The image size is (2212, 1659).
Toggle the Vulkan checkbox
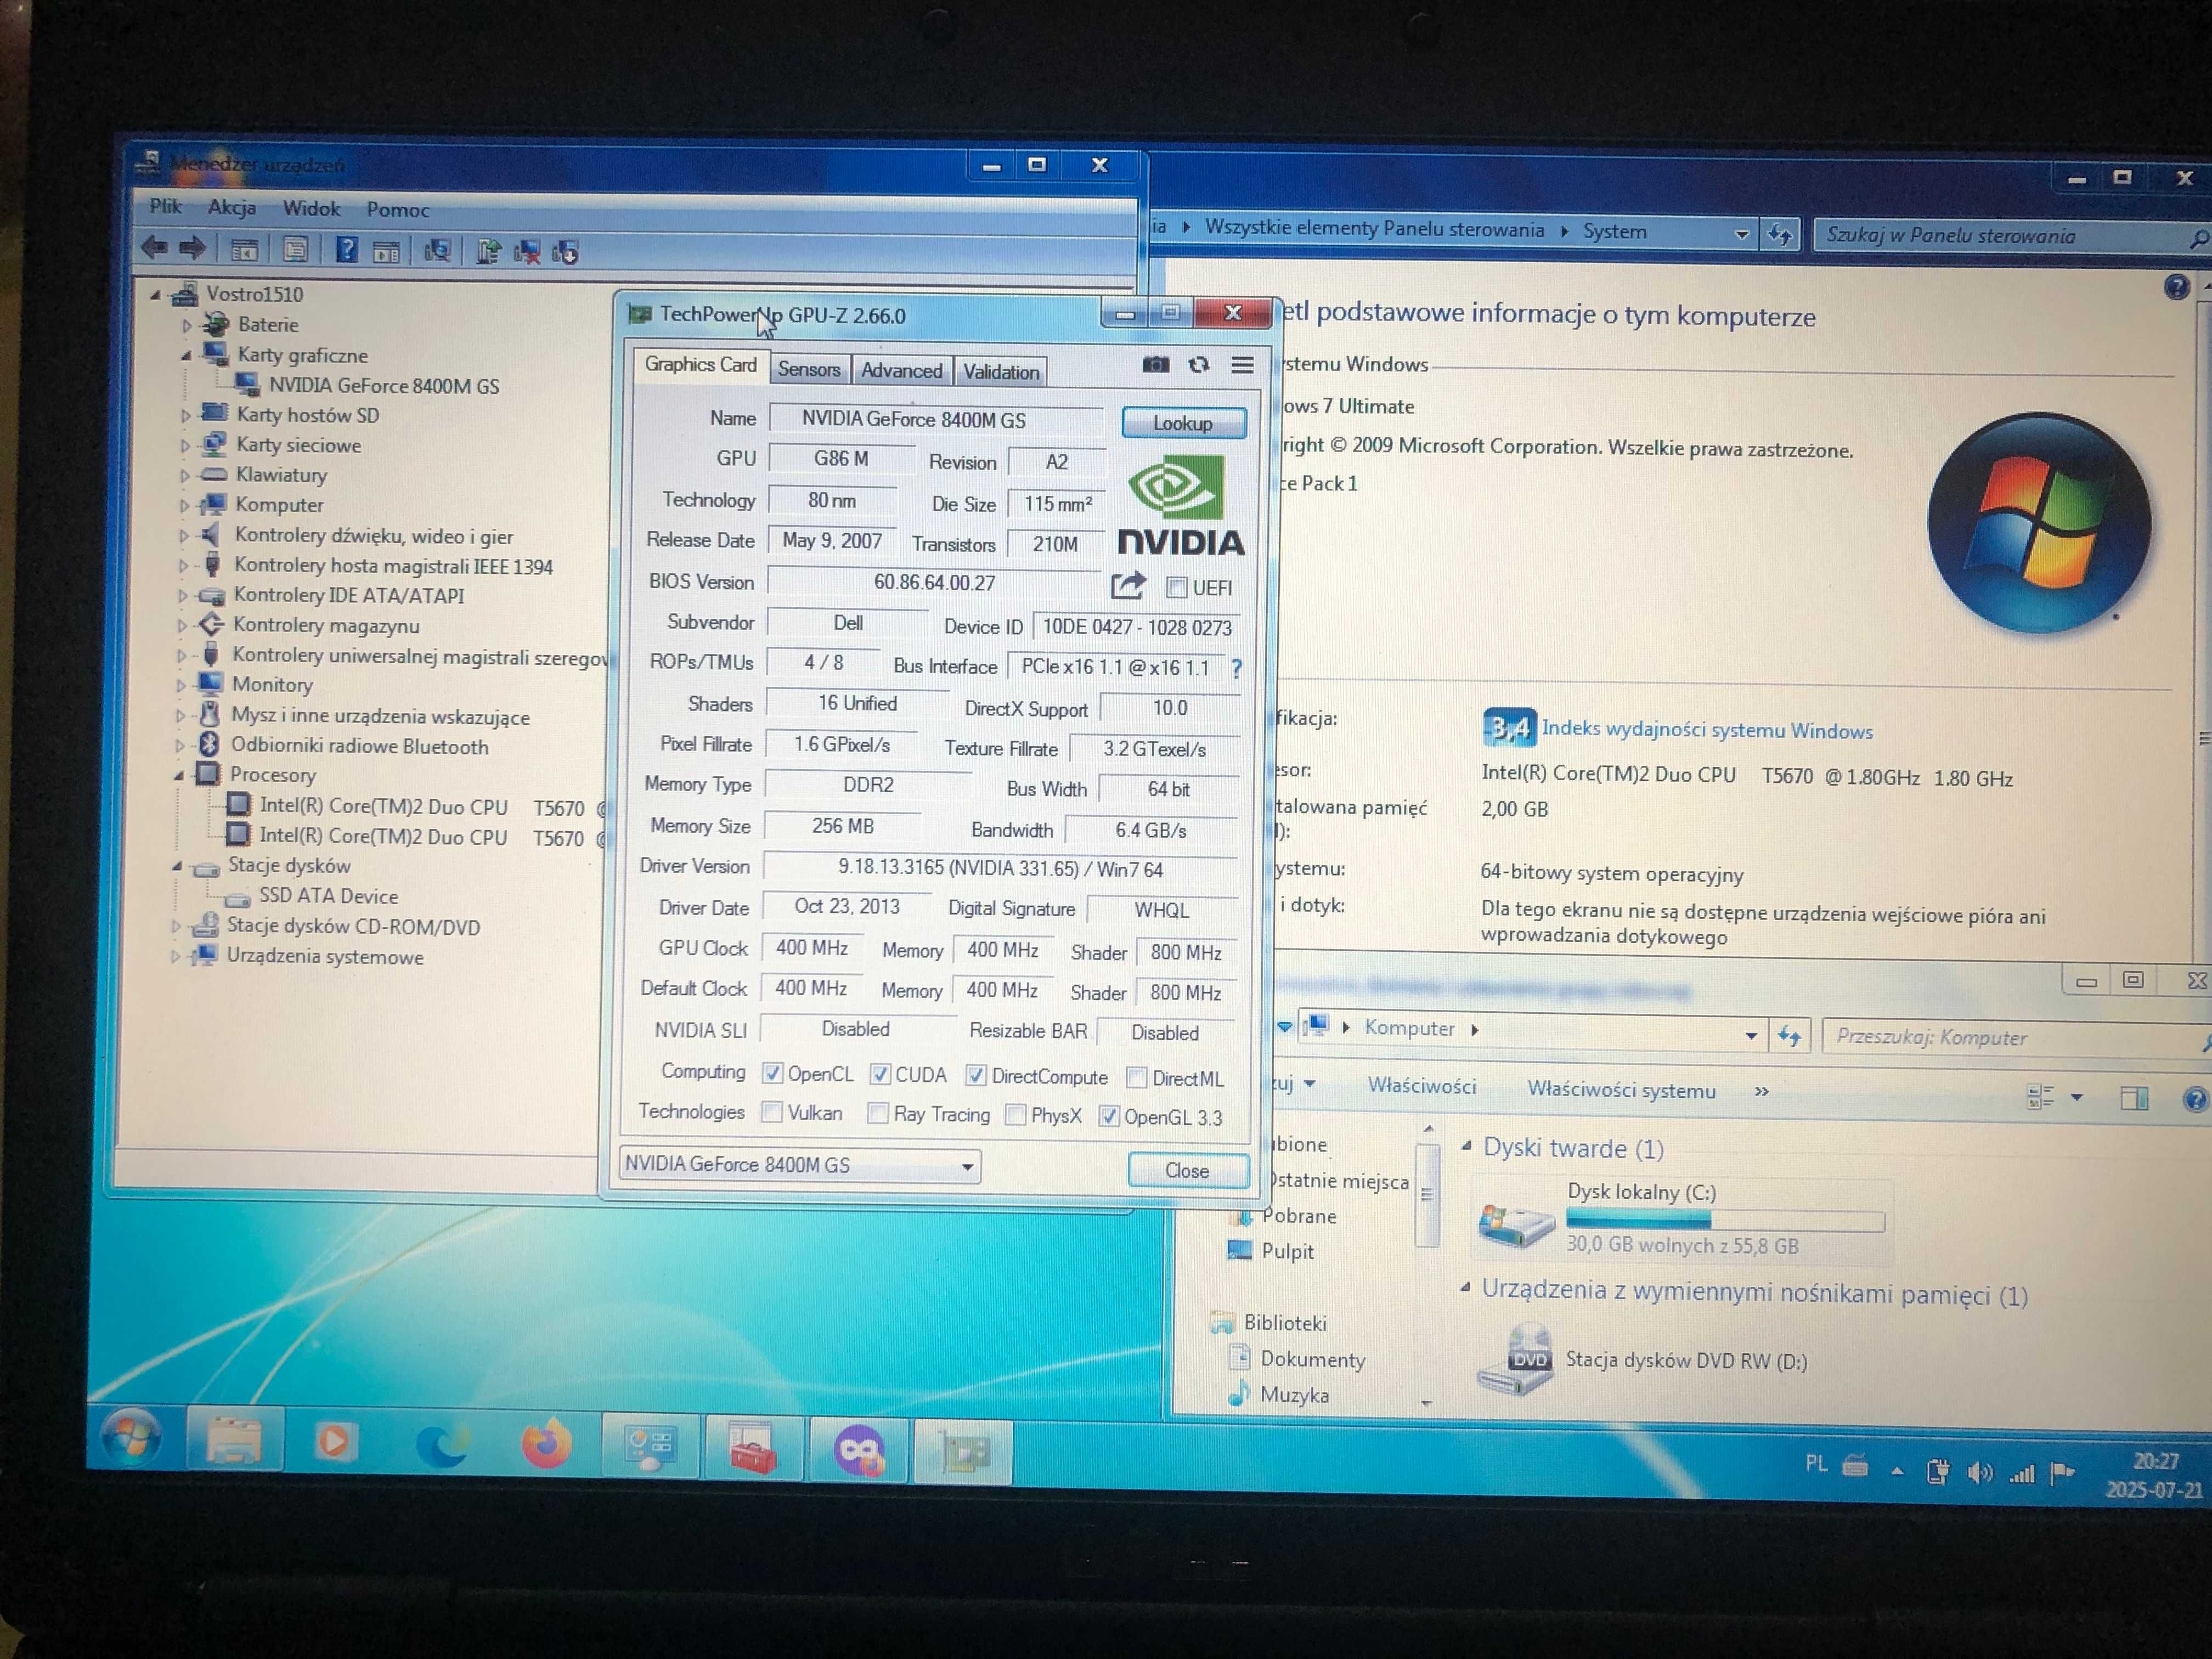[x=772, y=1112]
